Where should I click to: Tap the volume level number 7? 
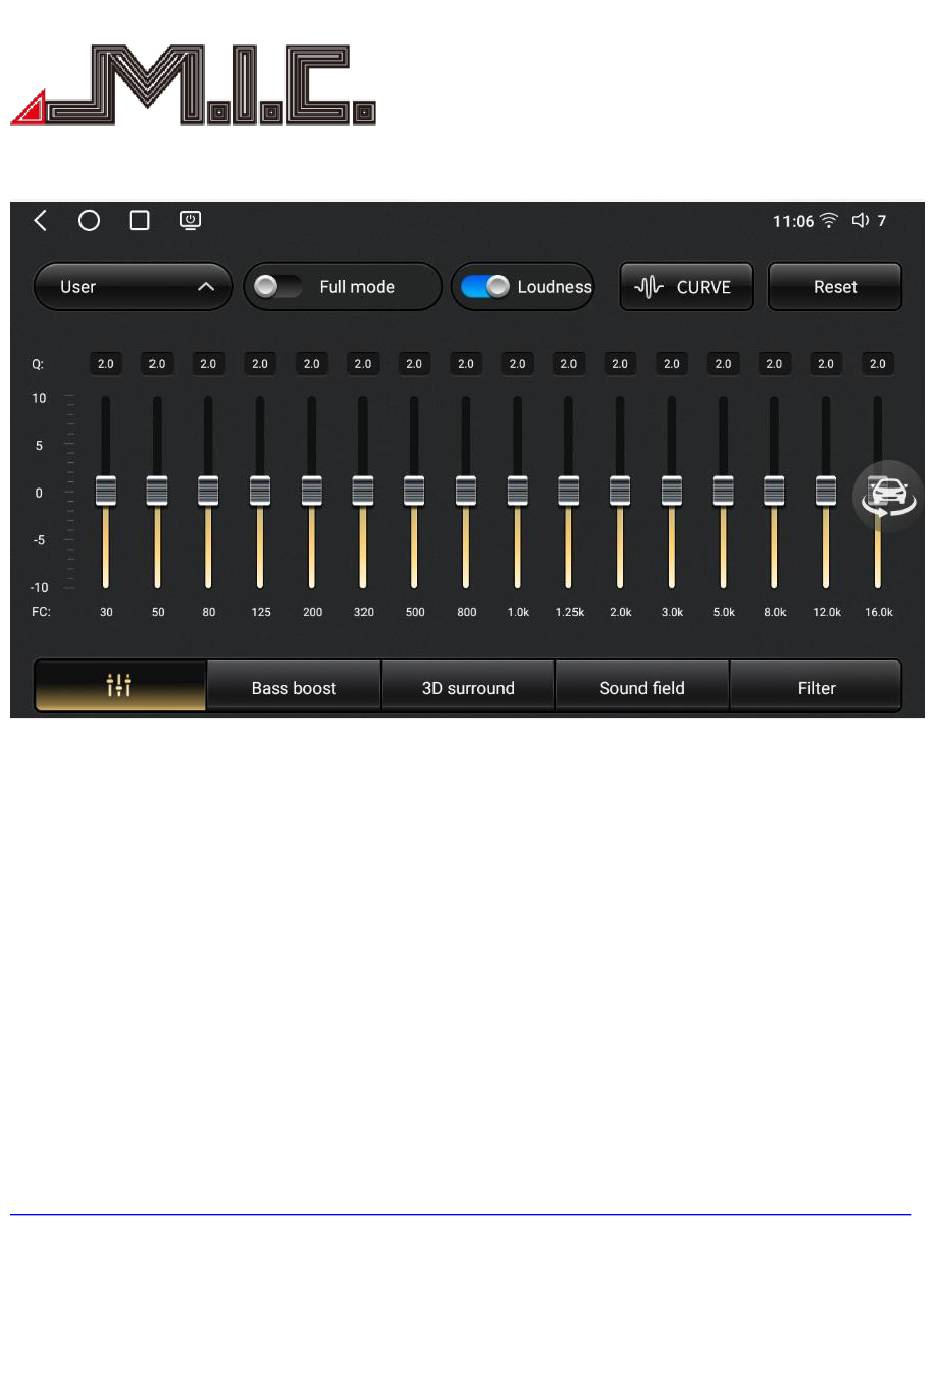pyautogui.click(x=882, y=221)
